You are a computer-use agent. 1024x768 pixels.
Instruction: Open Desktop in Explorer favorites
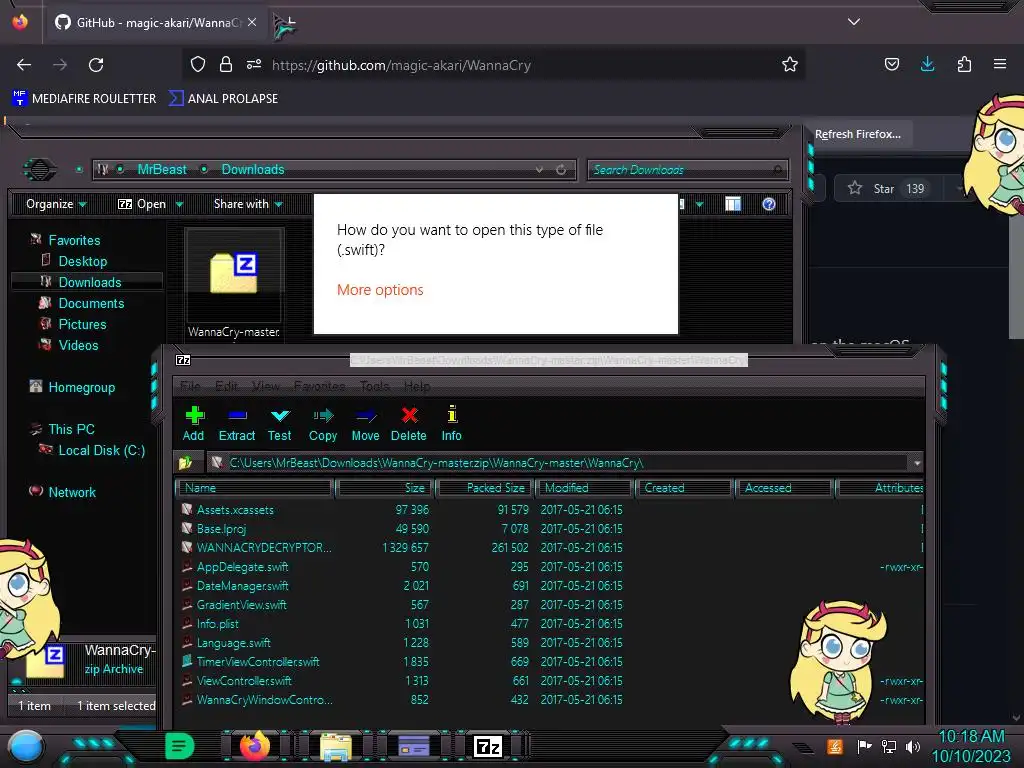[82, 261]
